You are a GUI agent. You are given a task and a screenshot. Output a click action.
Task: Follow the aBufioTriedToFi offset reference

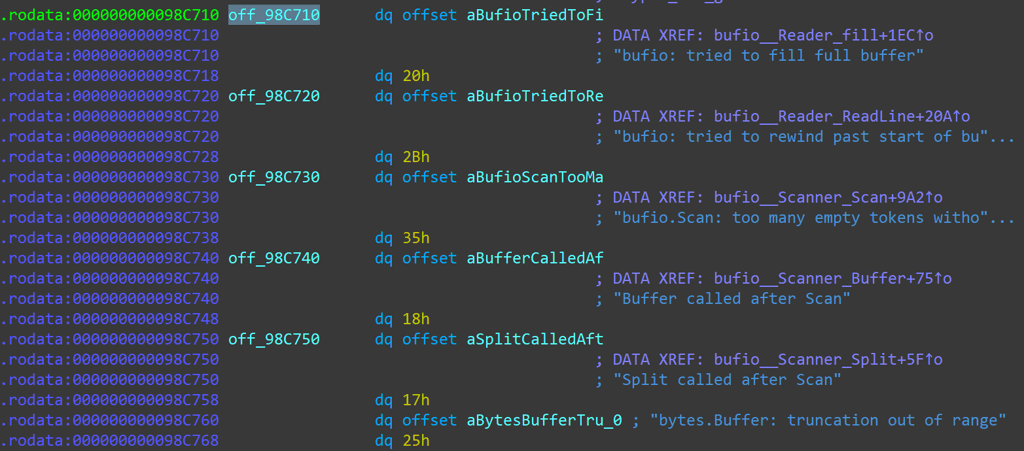tap(535, 15)
